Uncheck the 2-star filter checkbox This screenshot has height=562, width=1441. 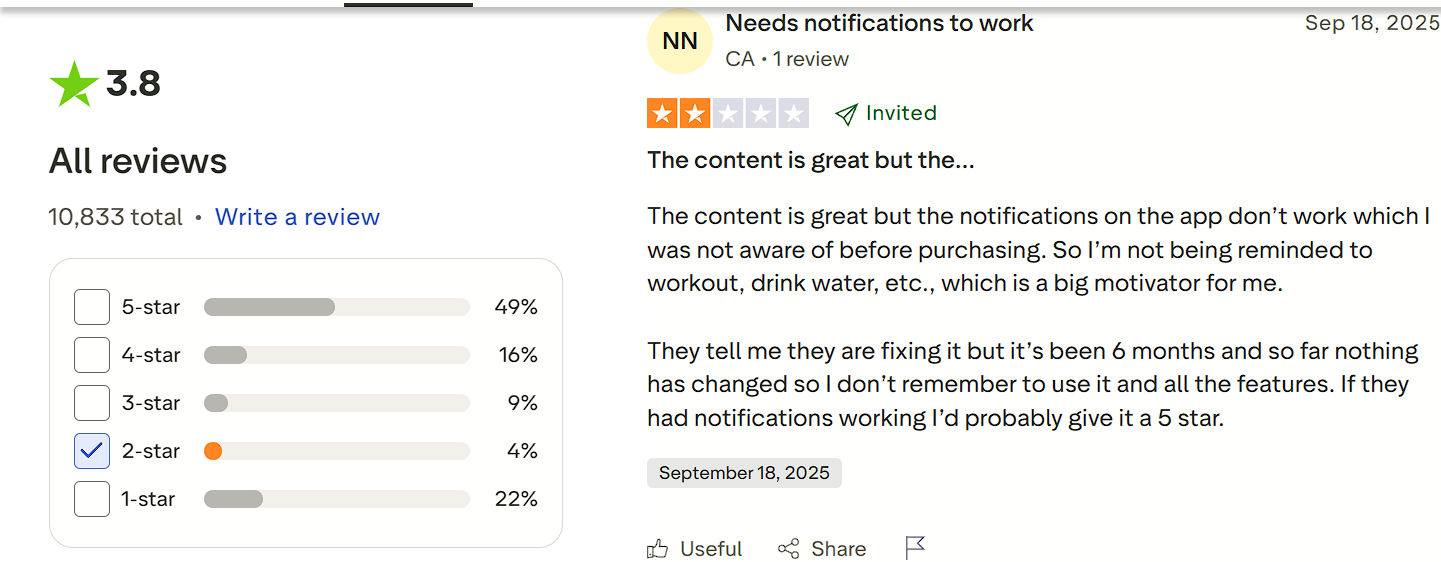[92, 451]
